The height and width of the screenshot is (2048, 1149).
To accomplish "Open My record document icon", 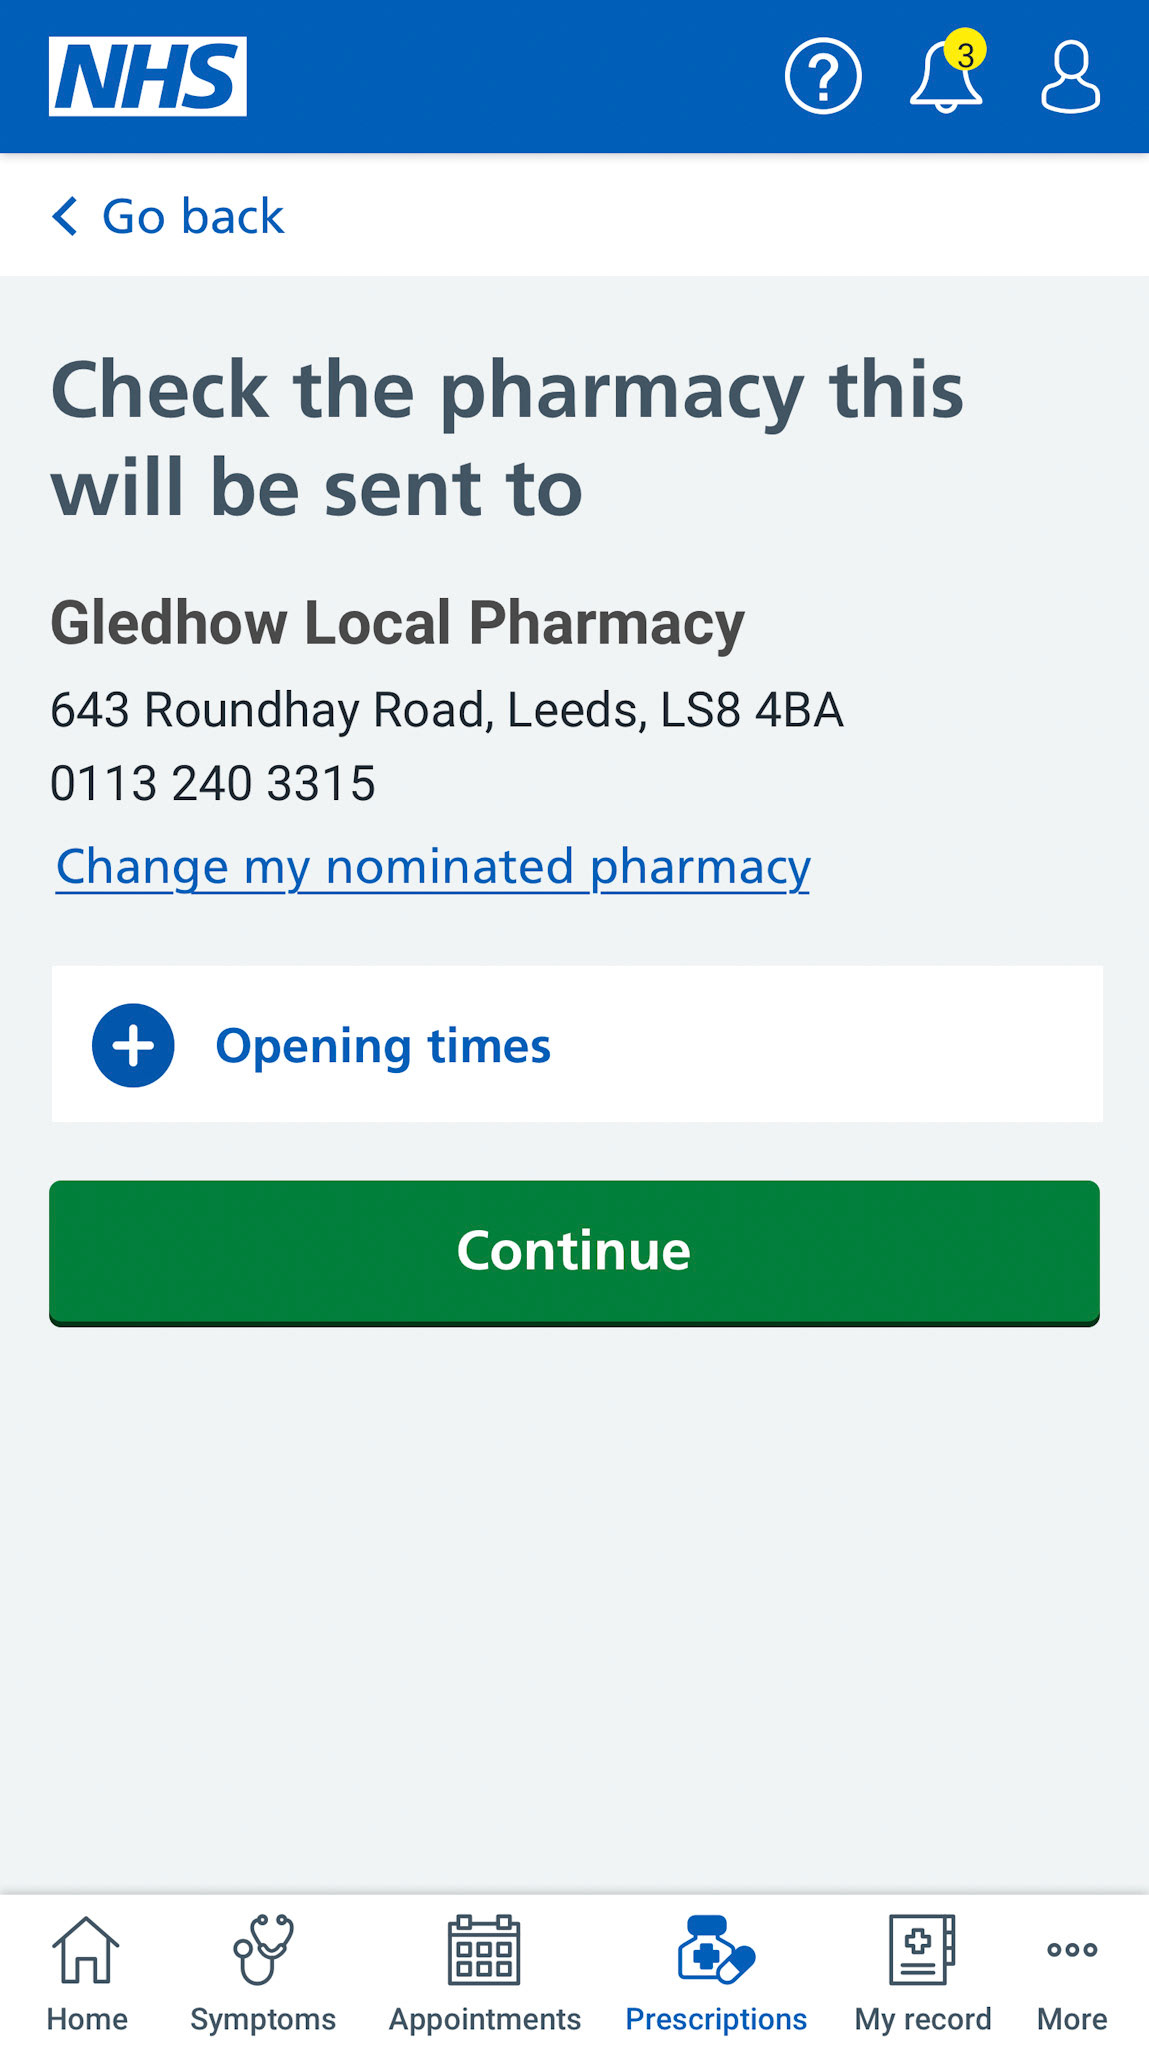I will (x=922, y=1949).
